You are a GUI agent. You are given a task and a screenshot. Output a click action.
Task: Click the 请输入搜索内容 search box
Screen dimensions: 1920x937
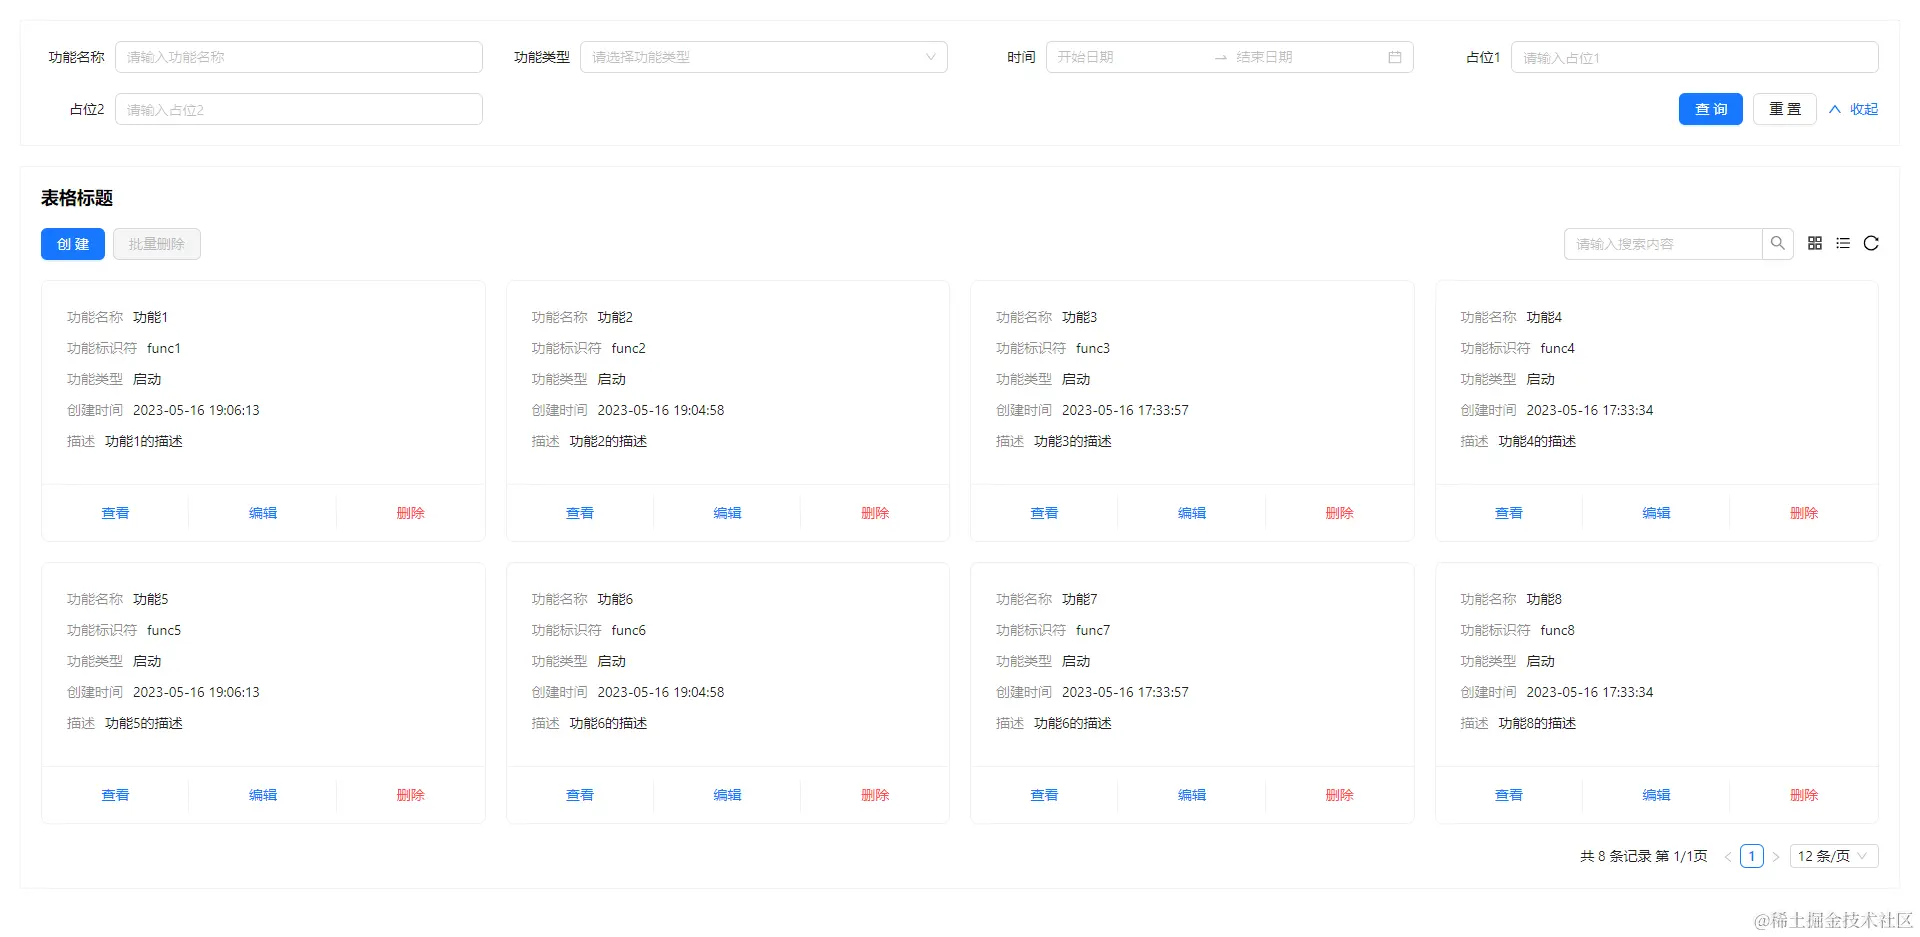1660,243
